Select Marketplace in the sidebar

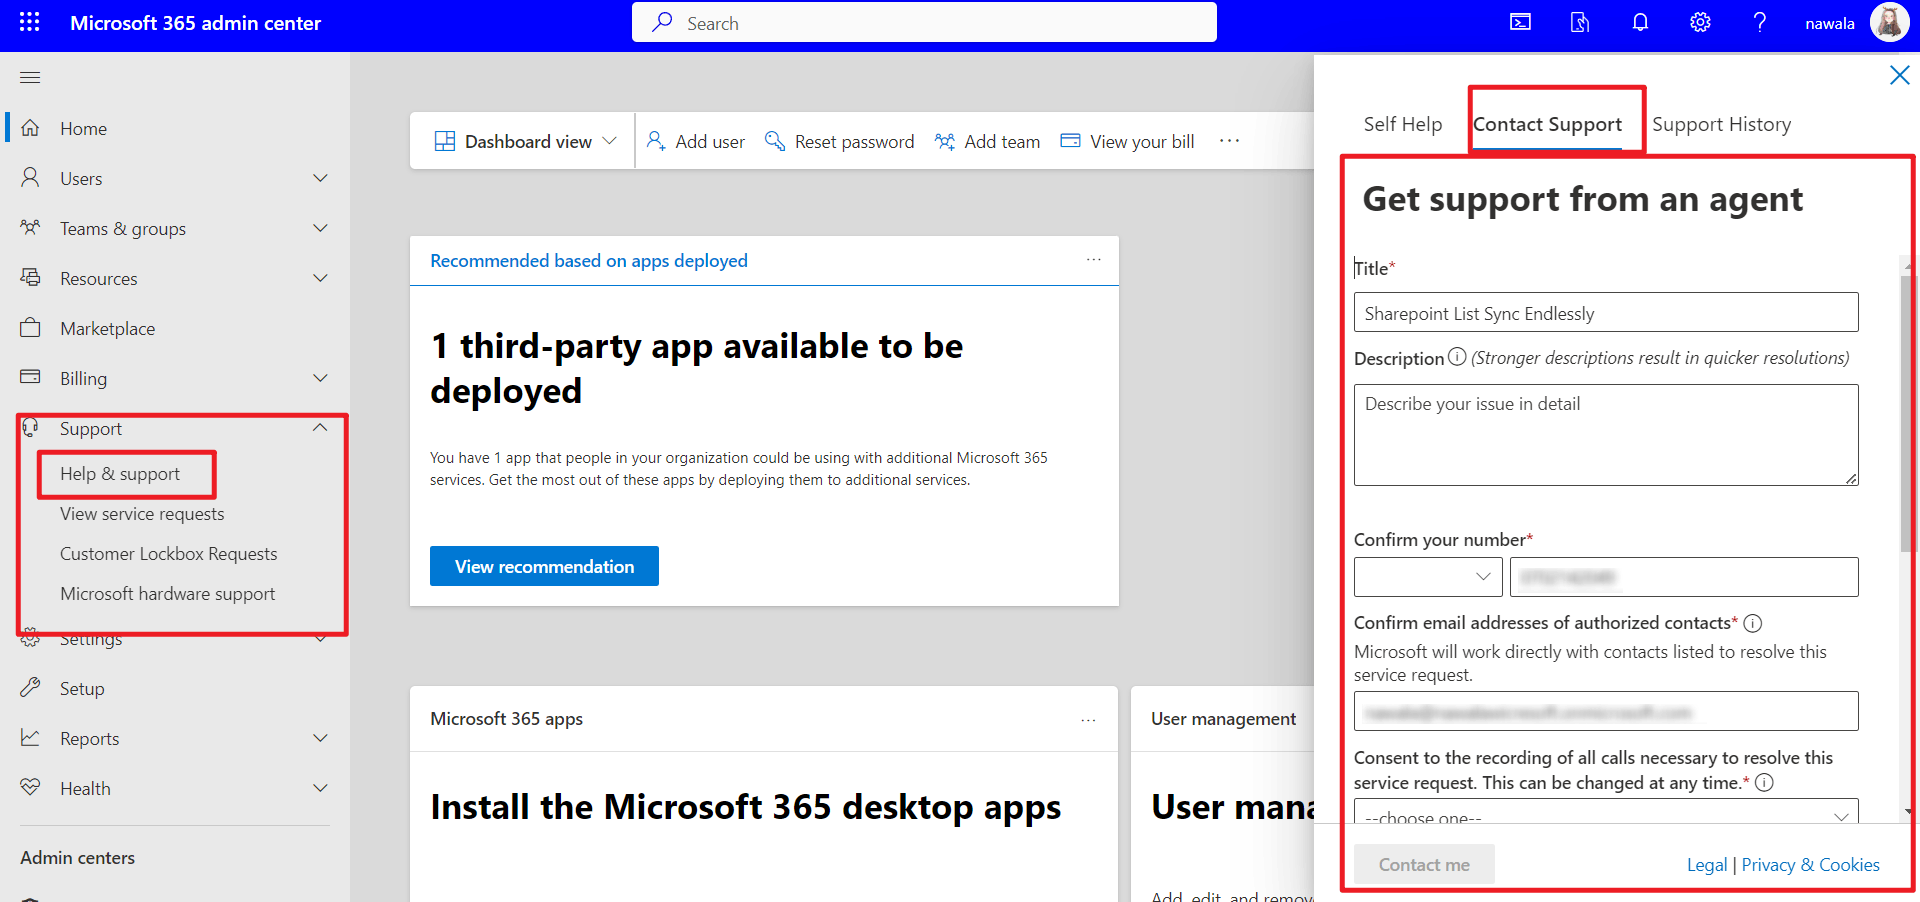107,328
